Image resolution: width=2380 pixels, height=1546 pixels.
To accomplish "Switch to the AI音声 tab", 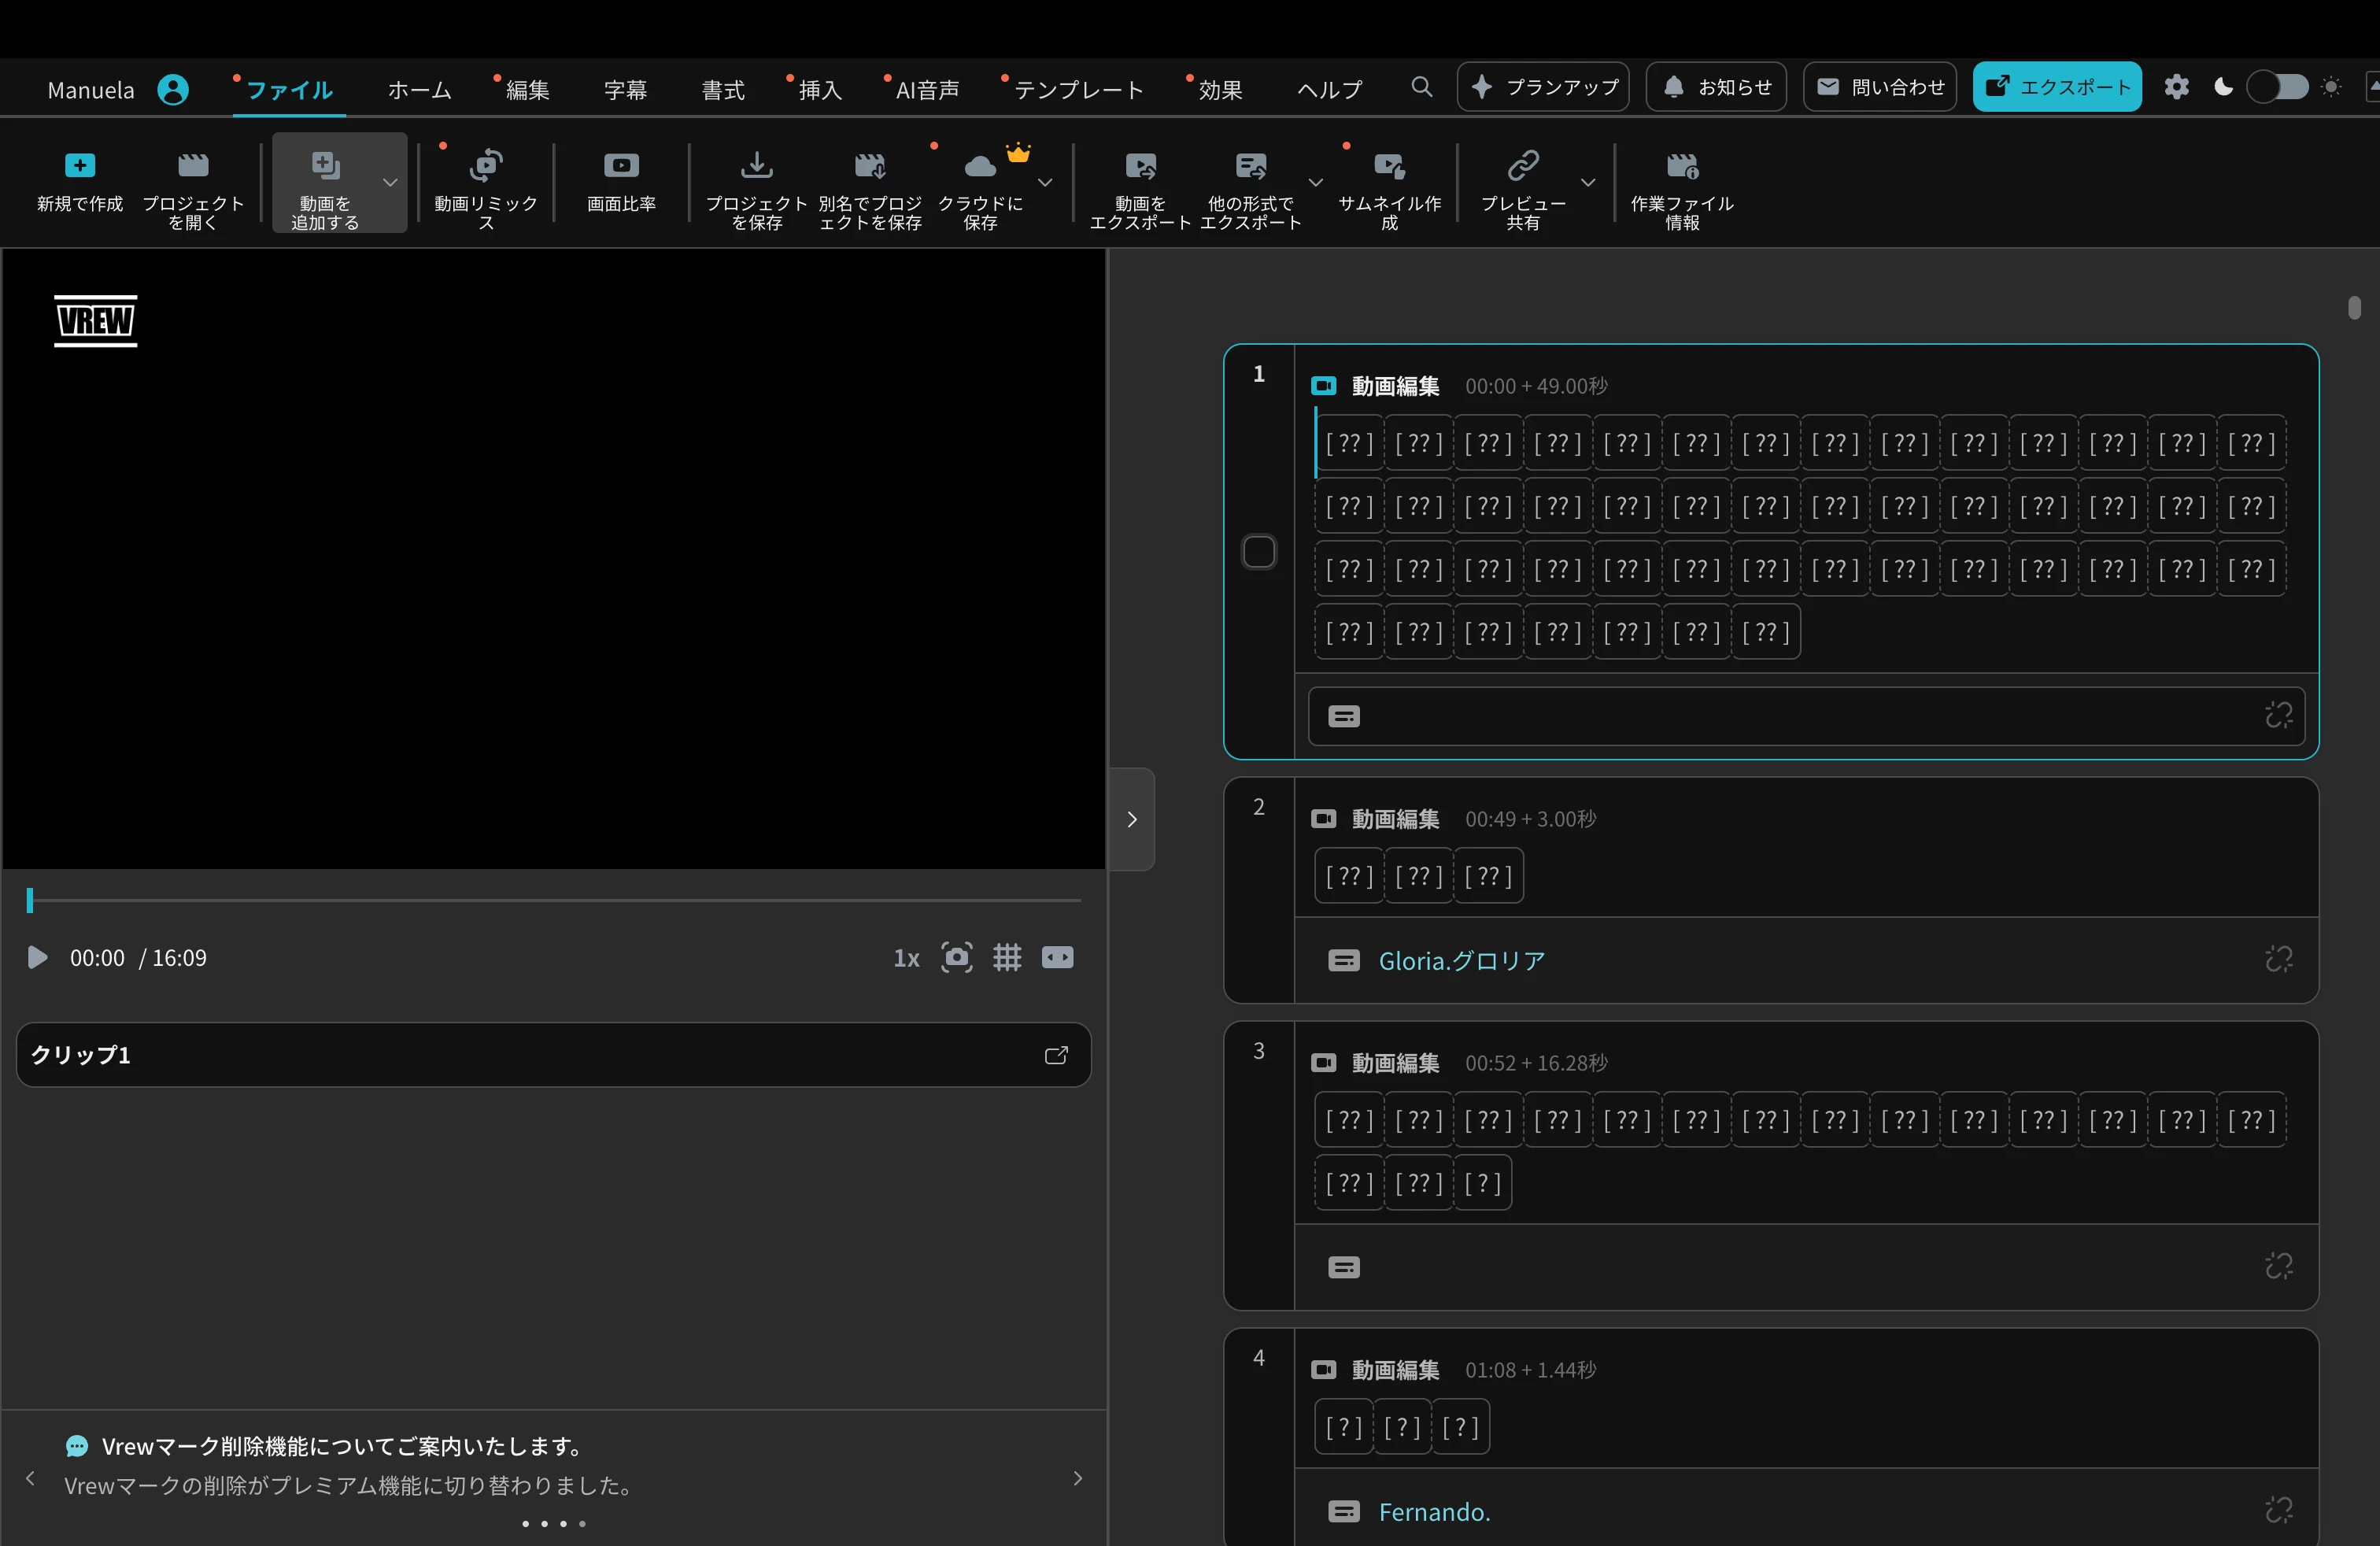I will [x=927, y=90].
